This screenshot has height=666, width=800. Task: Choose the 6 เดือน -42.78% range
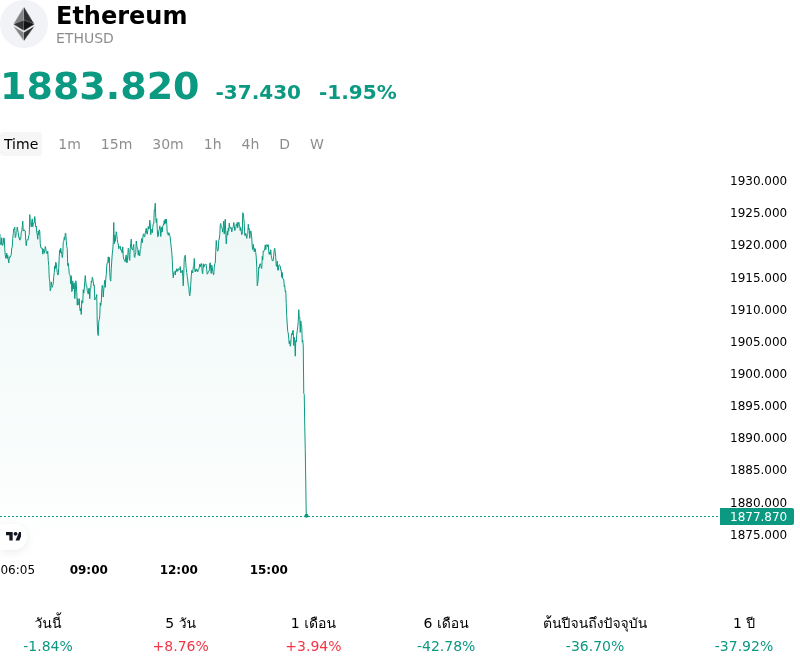coord(446,634)
